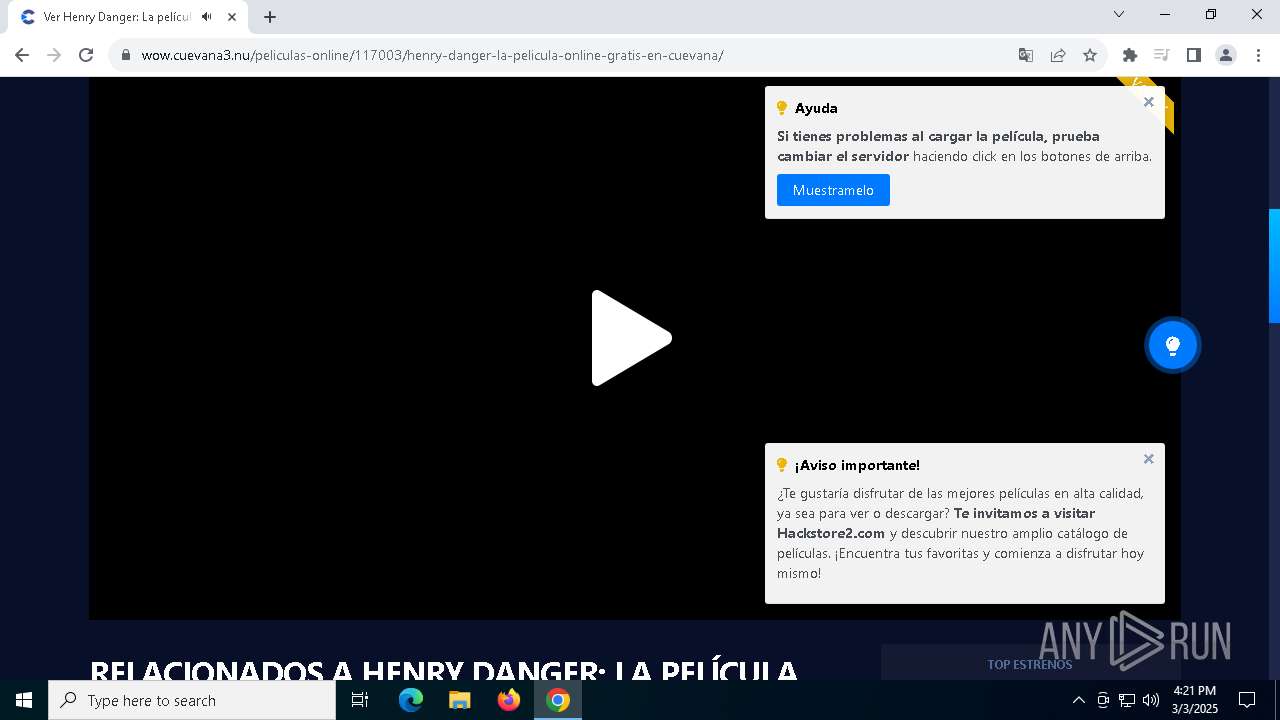The image size is (1280, 720).
Task: Click the Hackstore2.com text
Action: coord(831,533)
